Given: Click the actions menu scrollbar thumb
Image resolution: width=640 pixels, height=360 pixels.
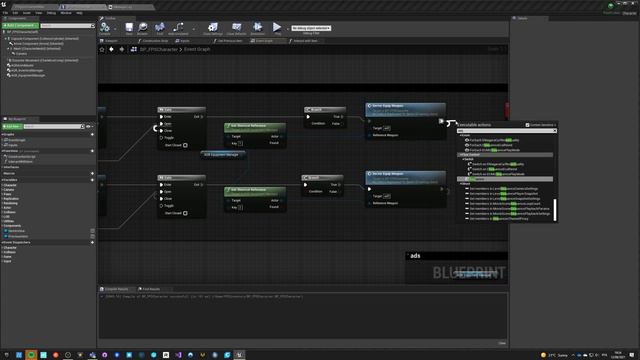Looking at the screenshot, I should coord(555,210).
